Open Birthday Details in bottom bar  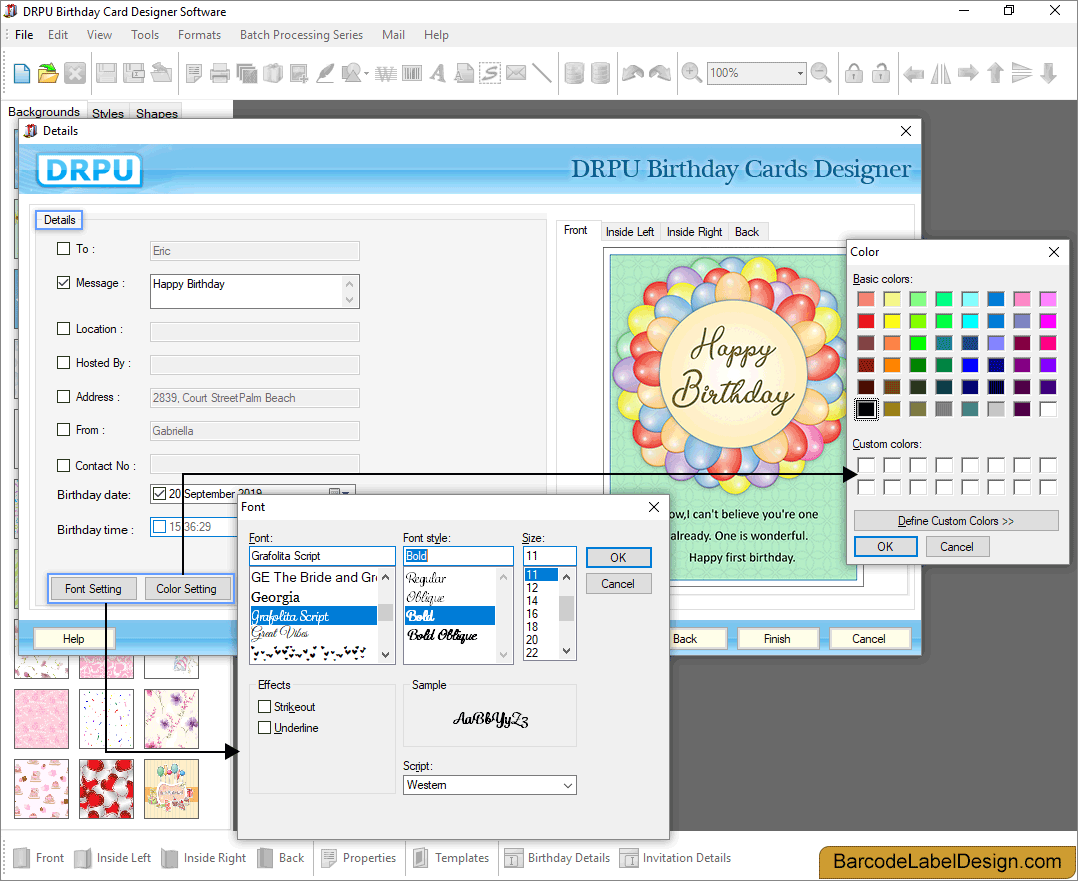(557, 858)
